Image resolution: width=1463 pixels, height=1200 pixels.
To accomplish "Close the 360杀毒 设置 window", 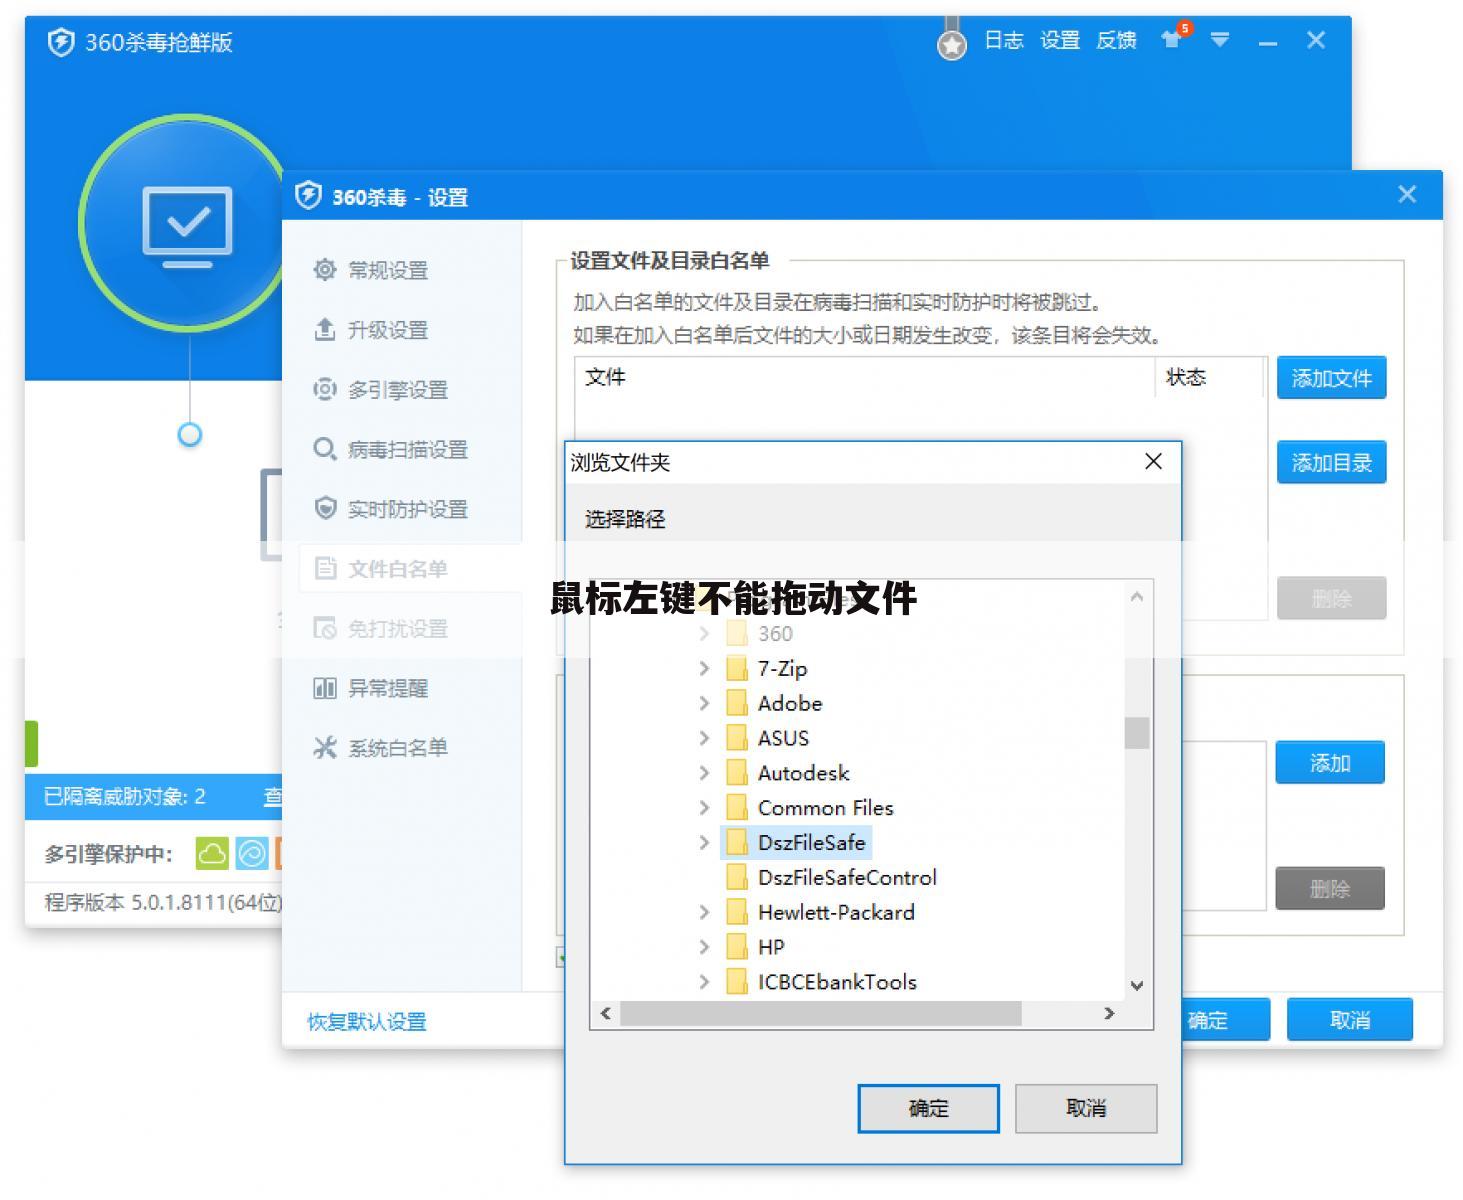I will [x=1407, y=195].
